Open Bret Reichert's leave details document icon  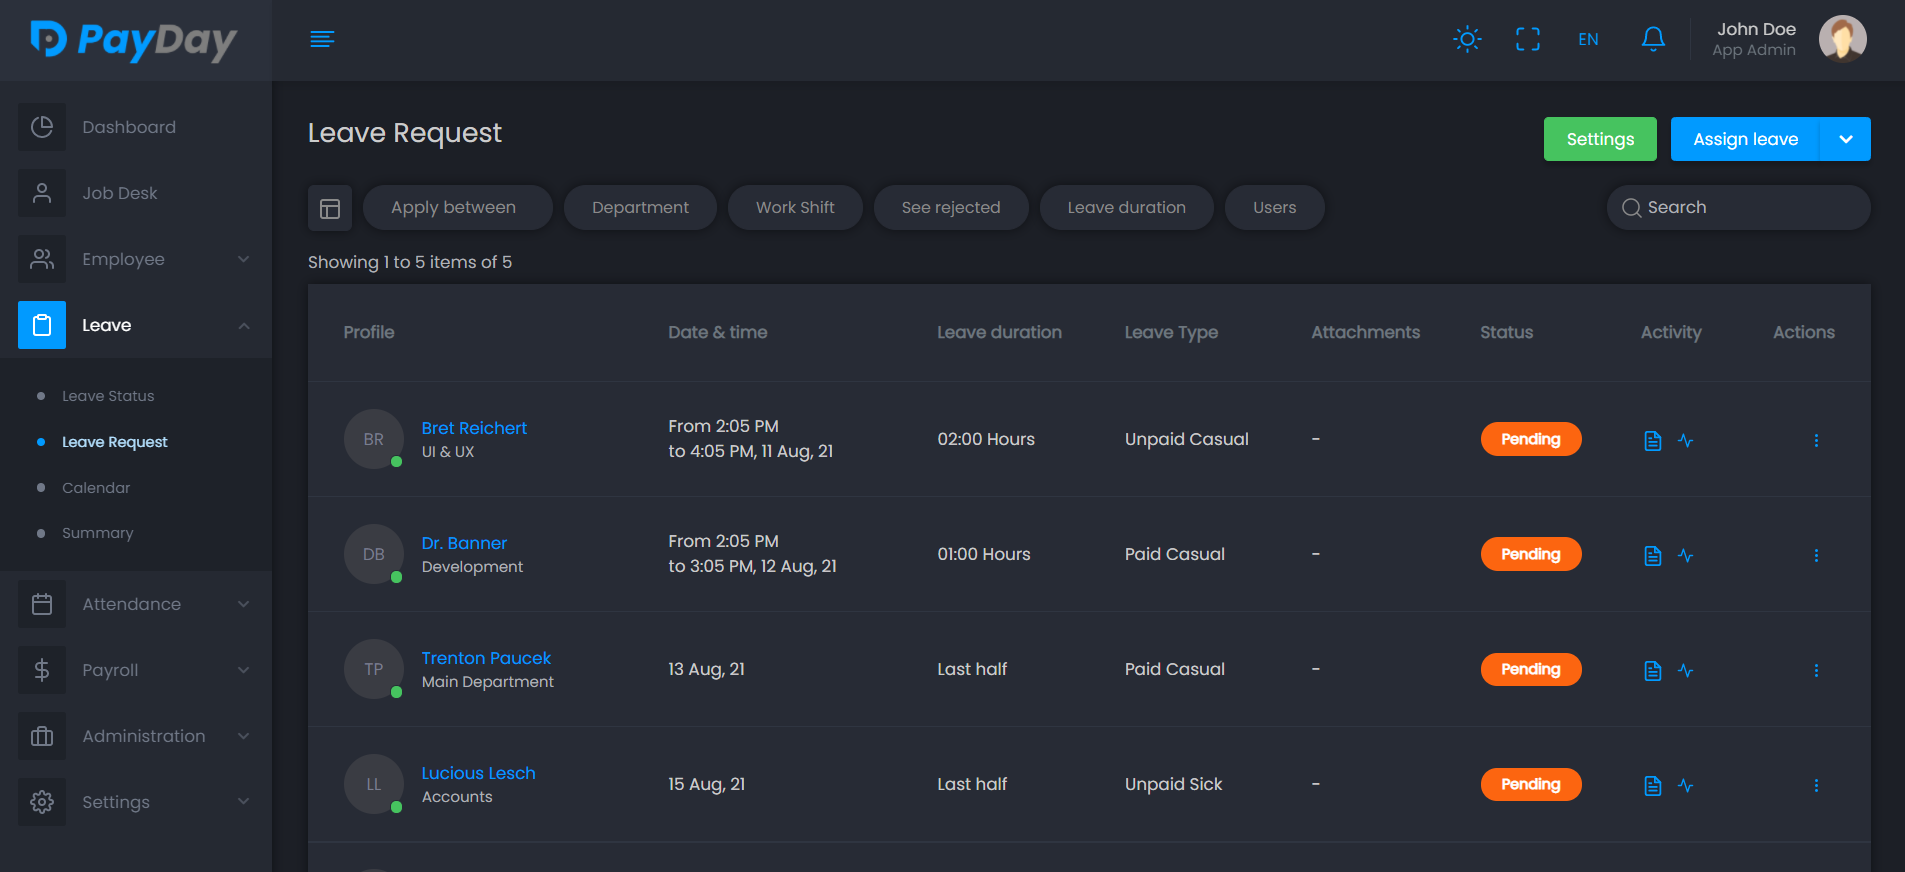[x=1652, y=440]
